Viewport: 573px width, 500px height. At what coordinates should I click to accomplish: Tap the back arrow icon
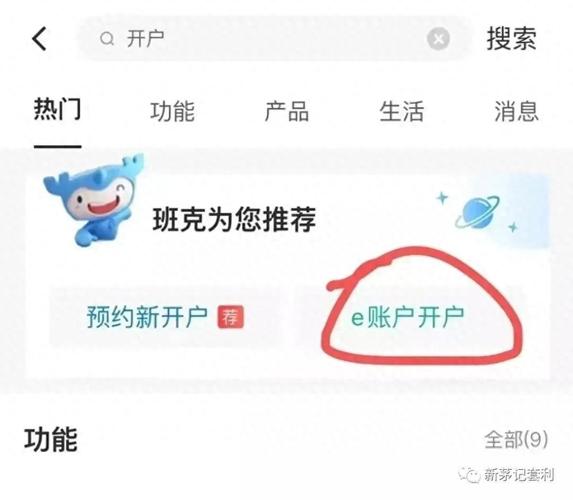tap(39, 39)
